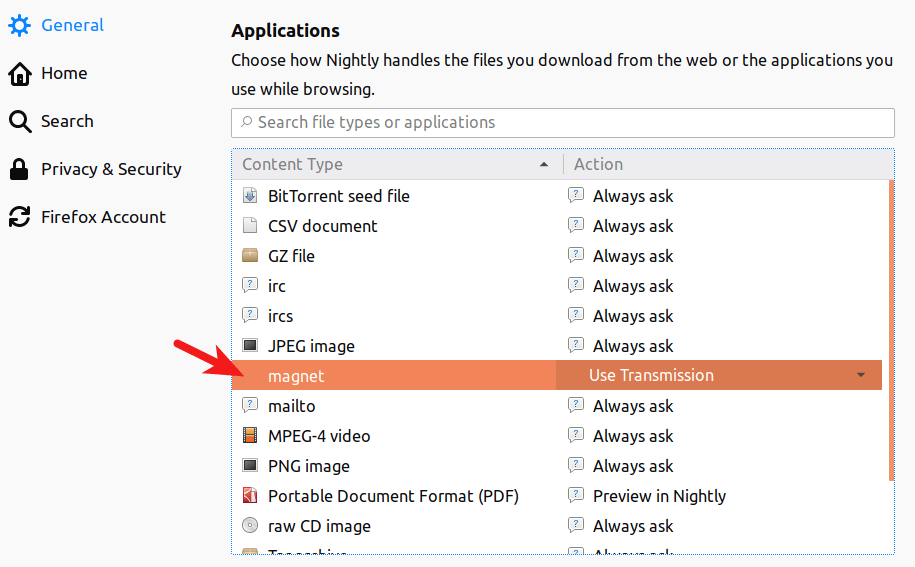Select the raw CD image disc icon

pos(250,526)
